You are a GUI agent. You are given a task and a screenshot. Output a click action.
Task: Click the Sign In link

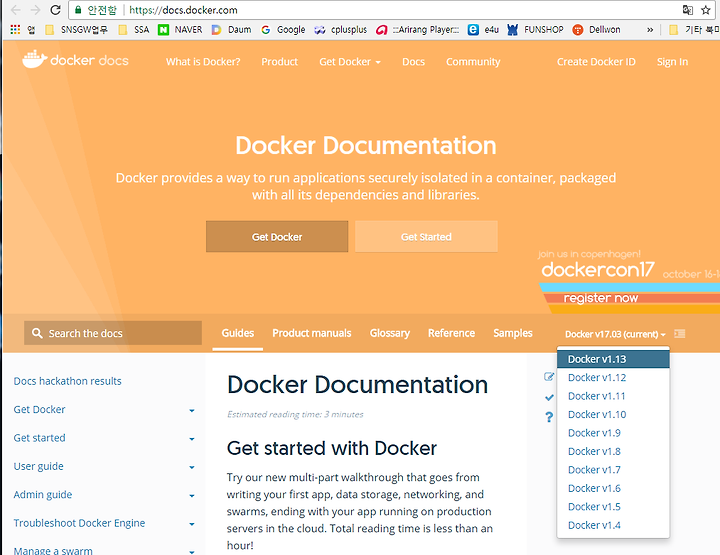[x=672, y=62]
